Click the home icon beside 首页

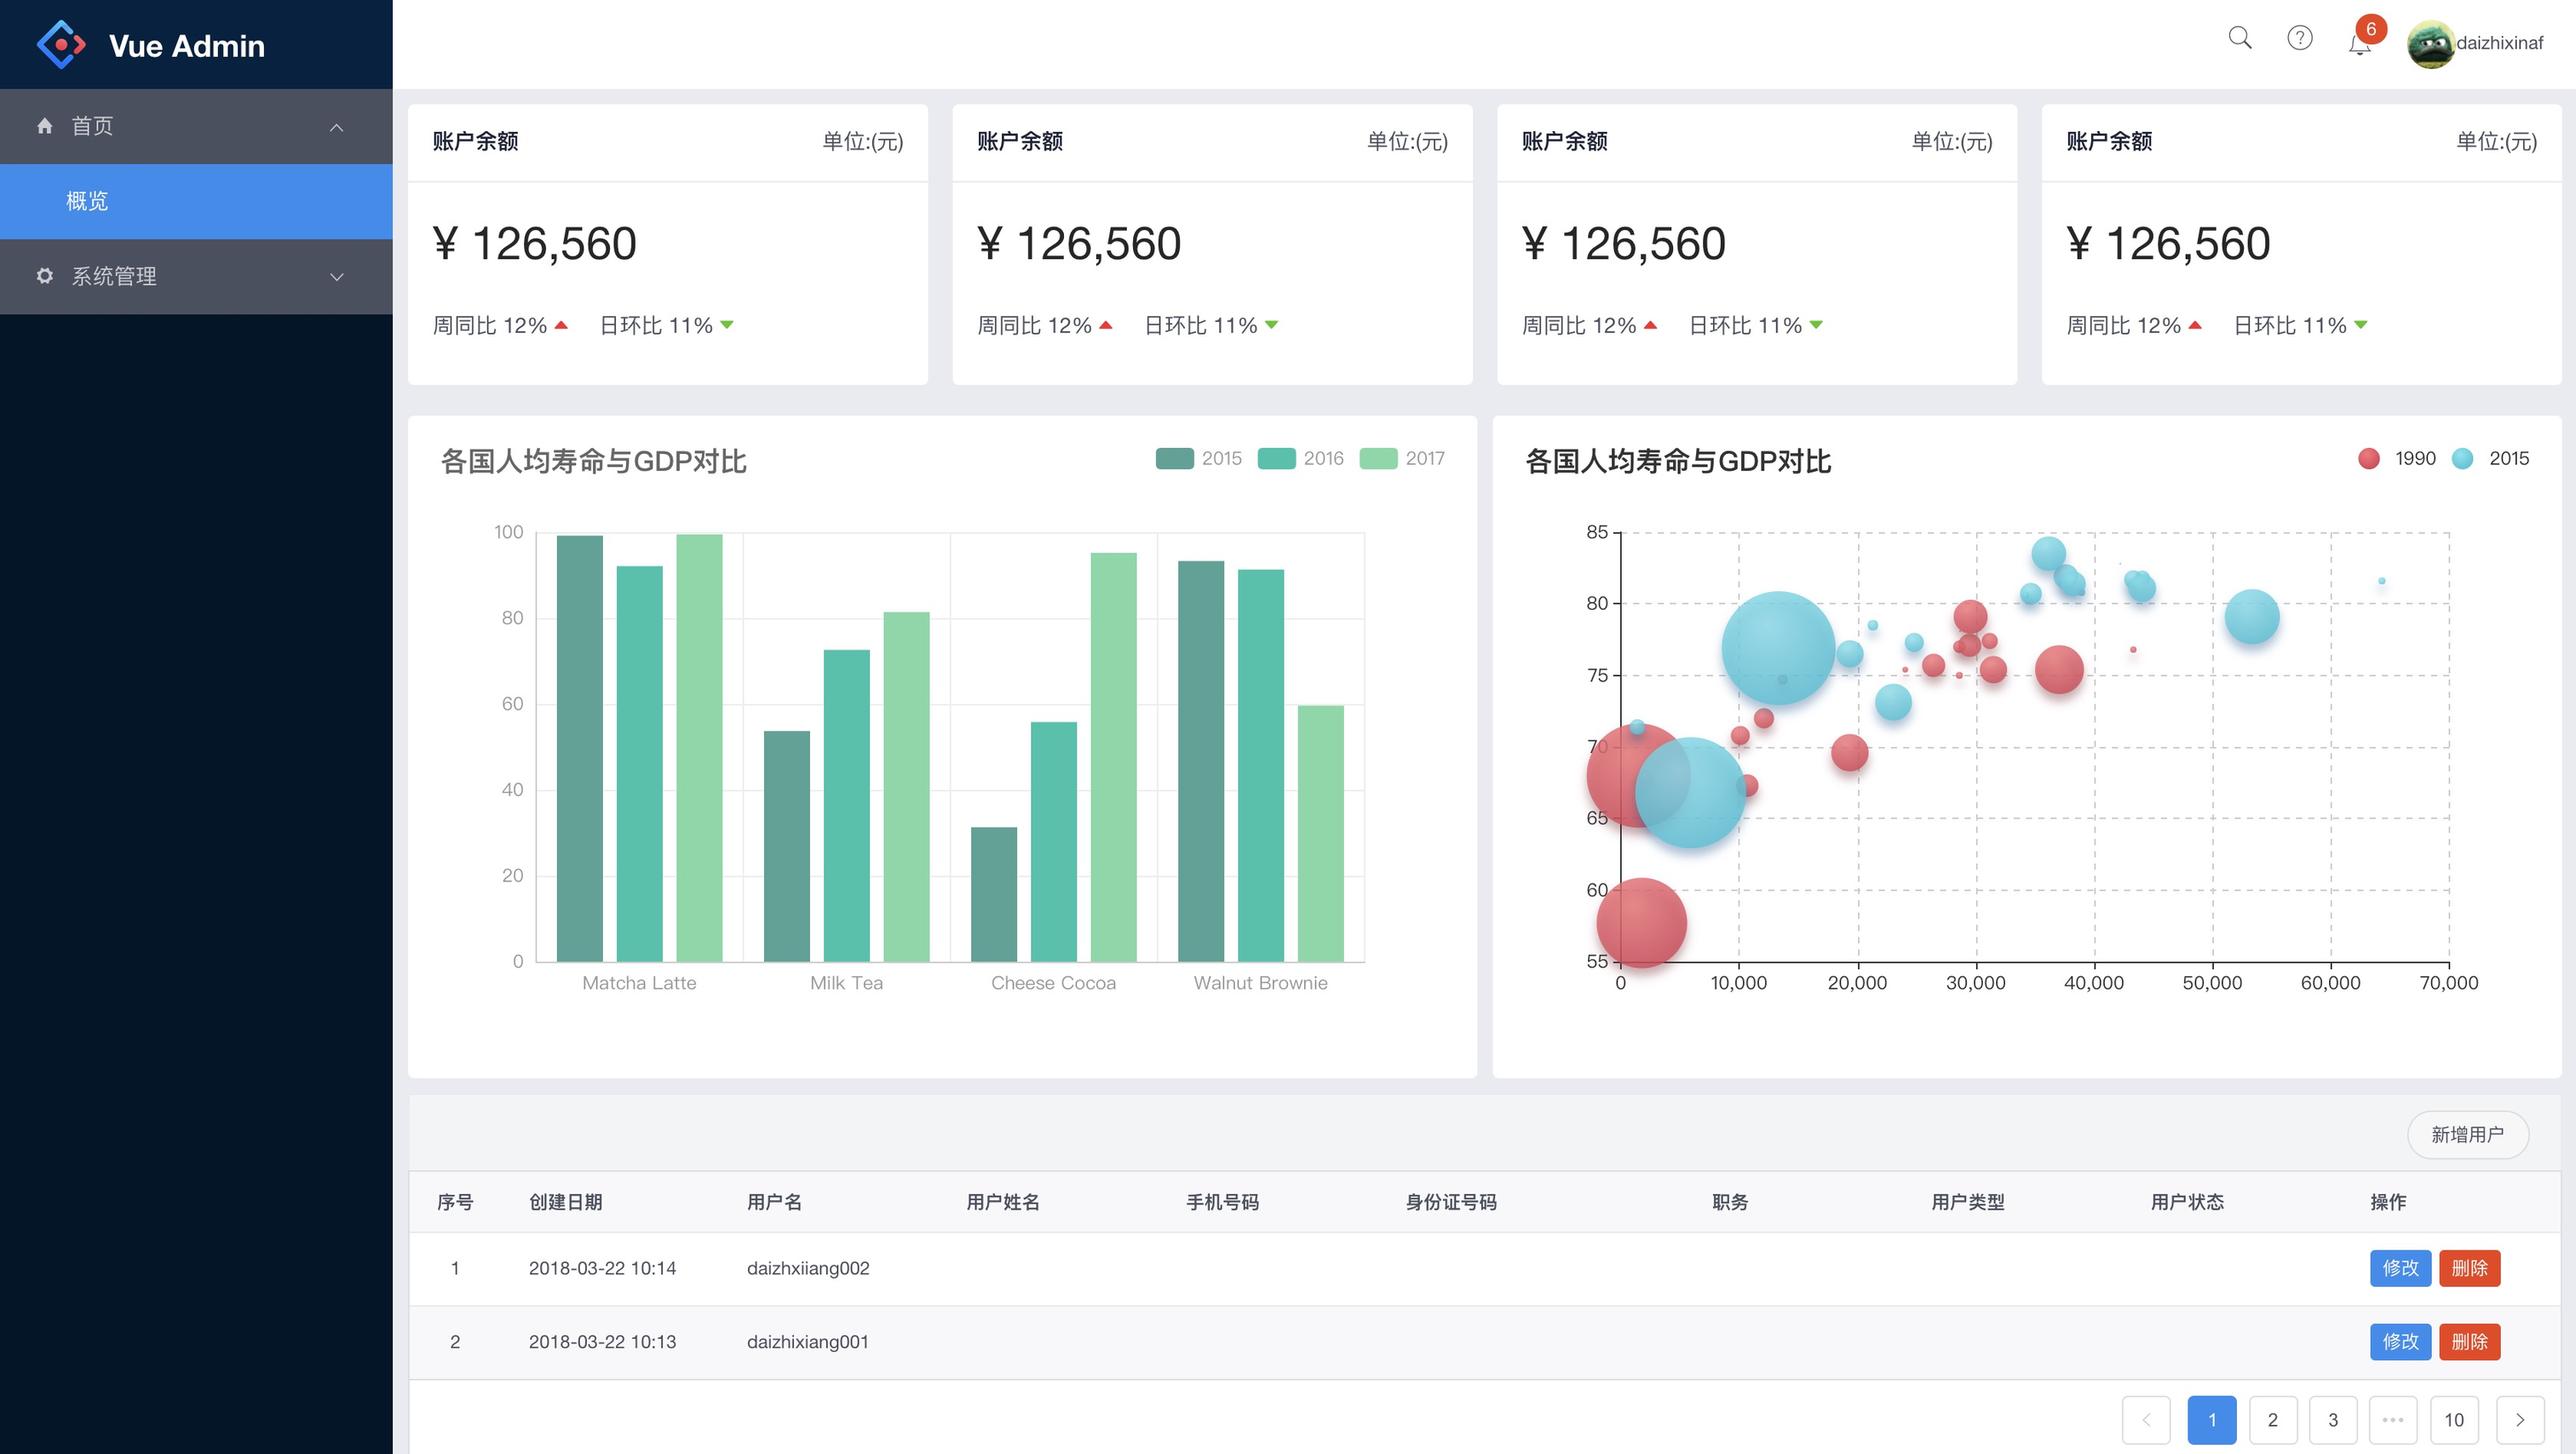[x=45, y=126]
